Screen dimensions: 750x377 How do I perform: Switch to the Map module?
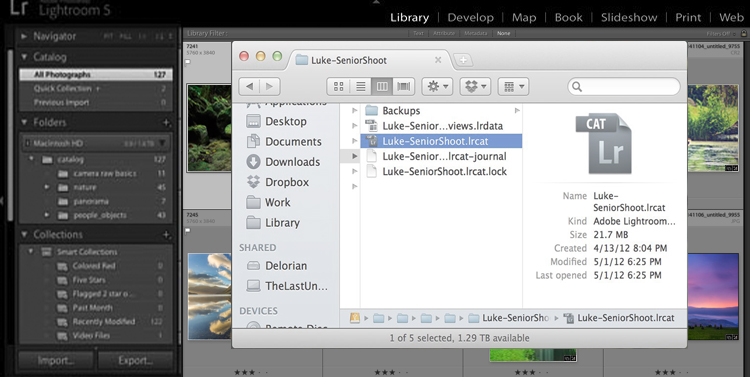[524, 18]
